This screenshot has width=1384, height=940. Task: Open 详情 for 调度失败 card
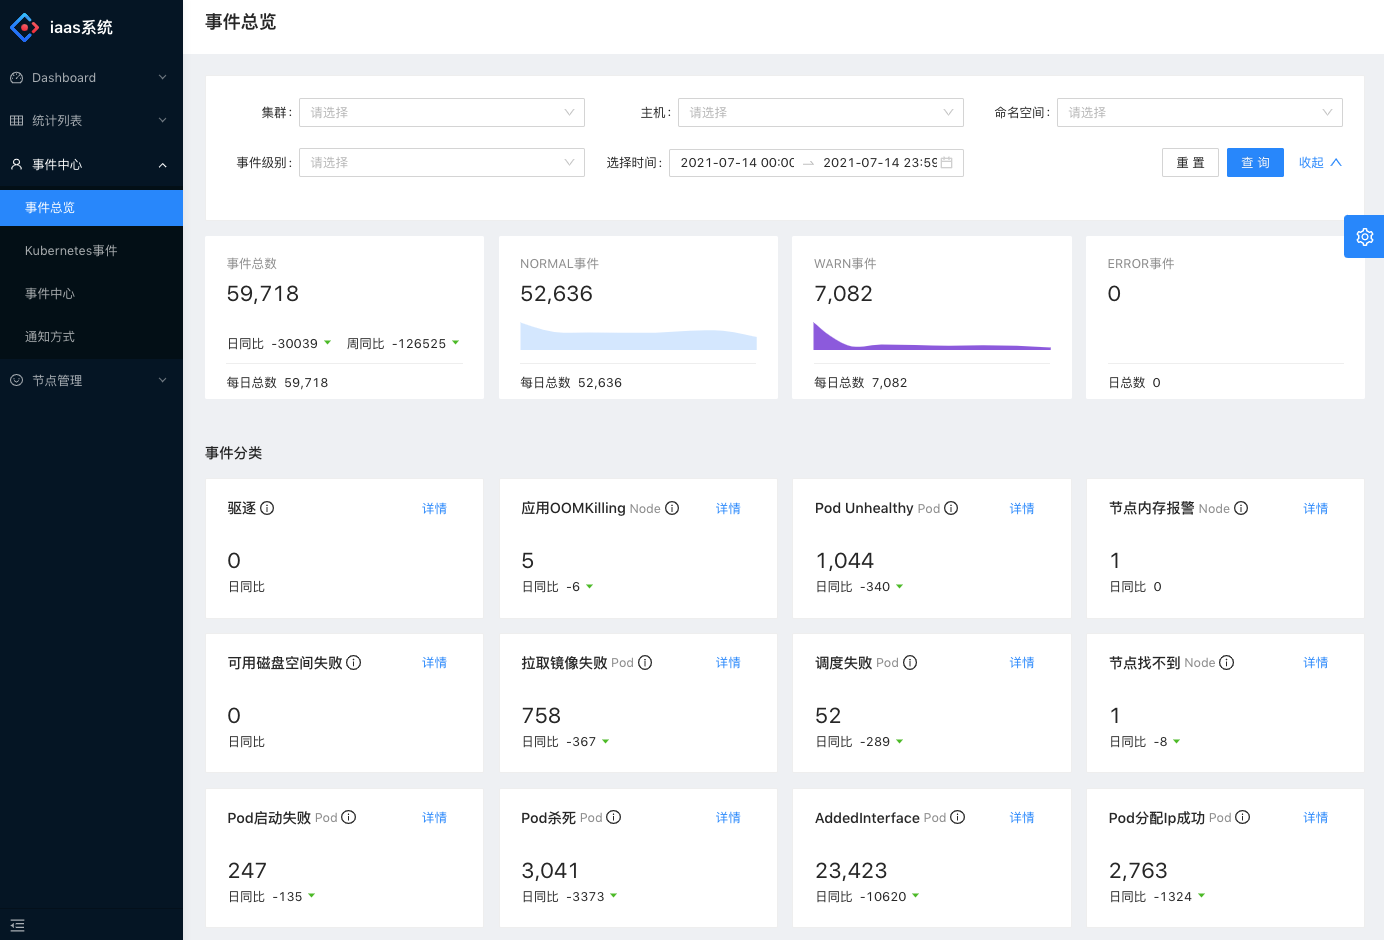point(1022,663)
